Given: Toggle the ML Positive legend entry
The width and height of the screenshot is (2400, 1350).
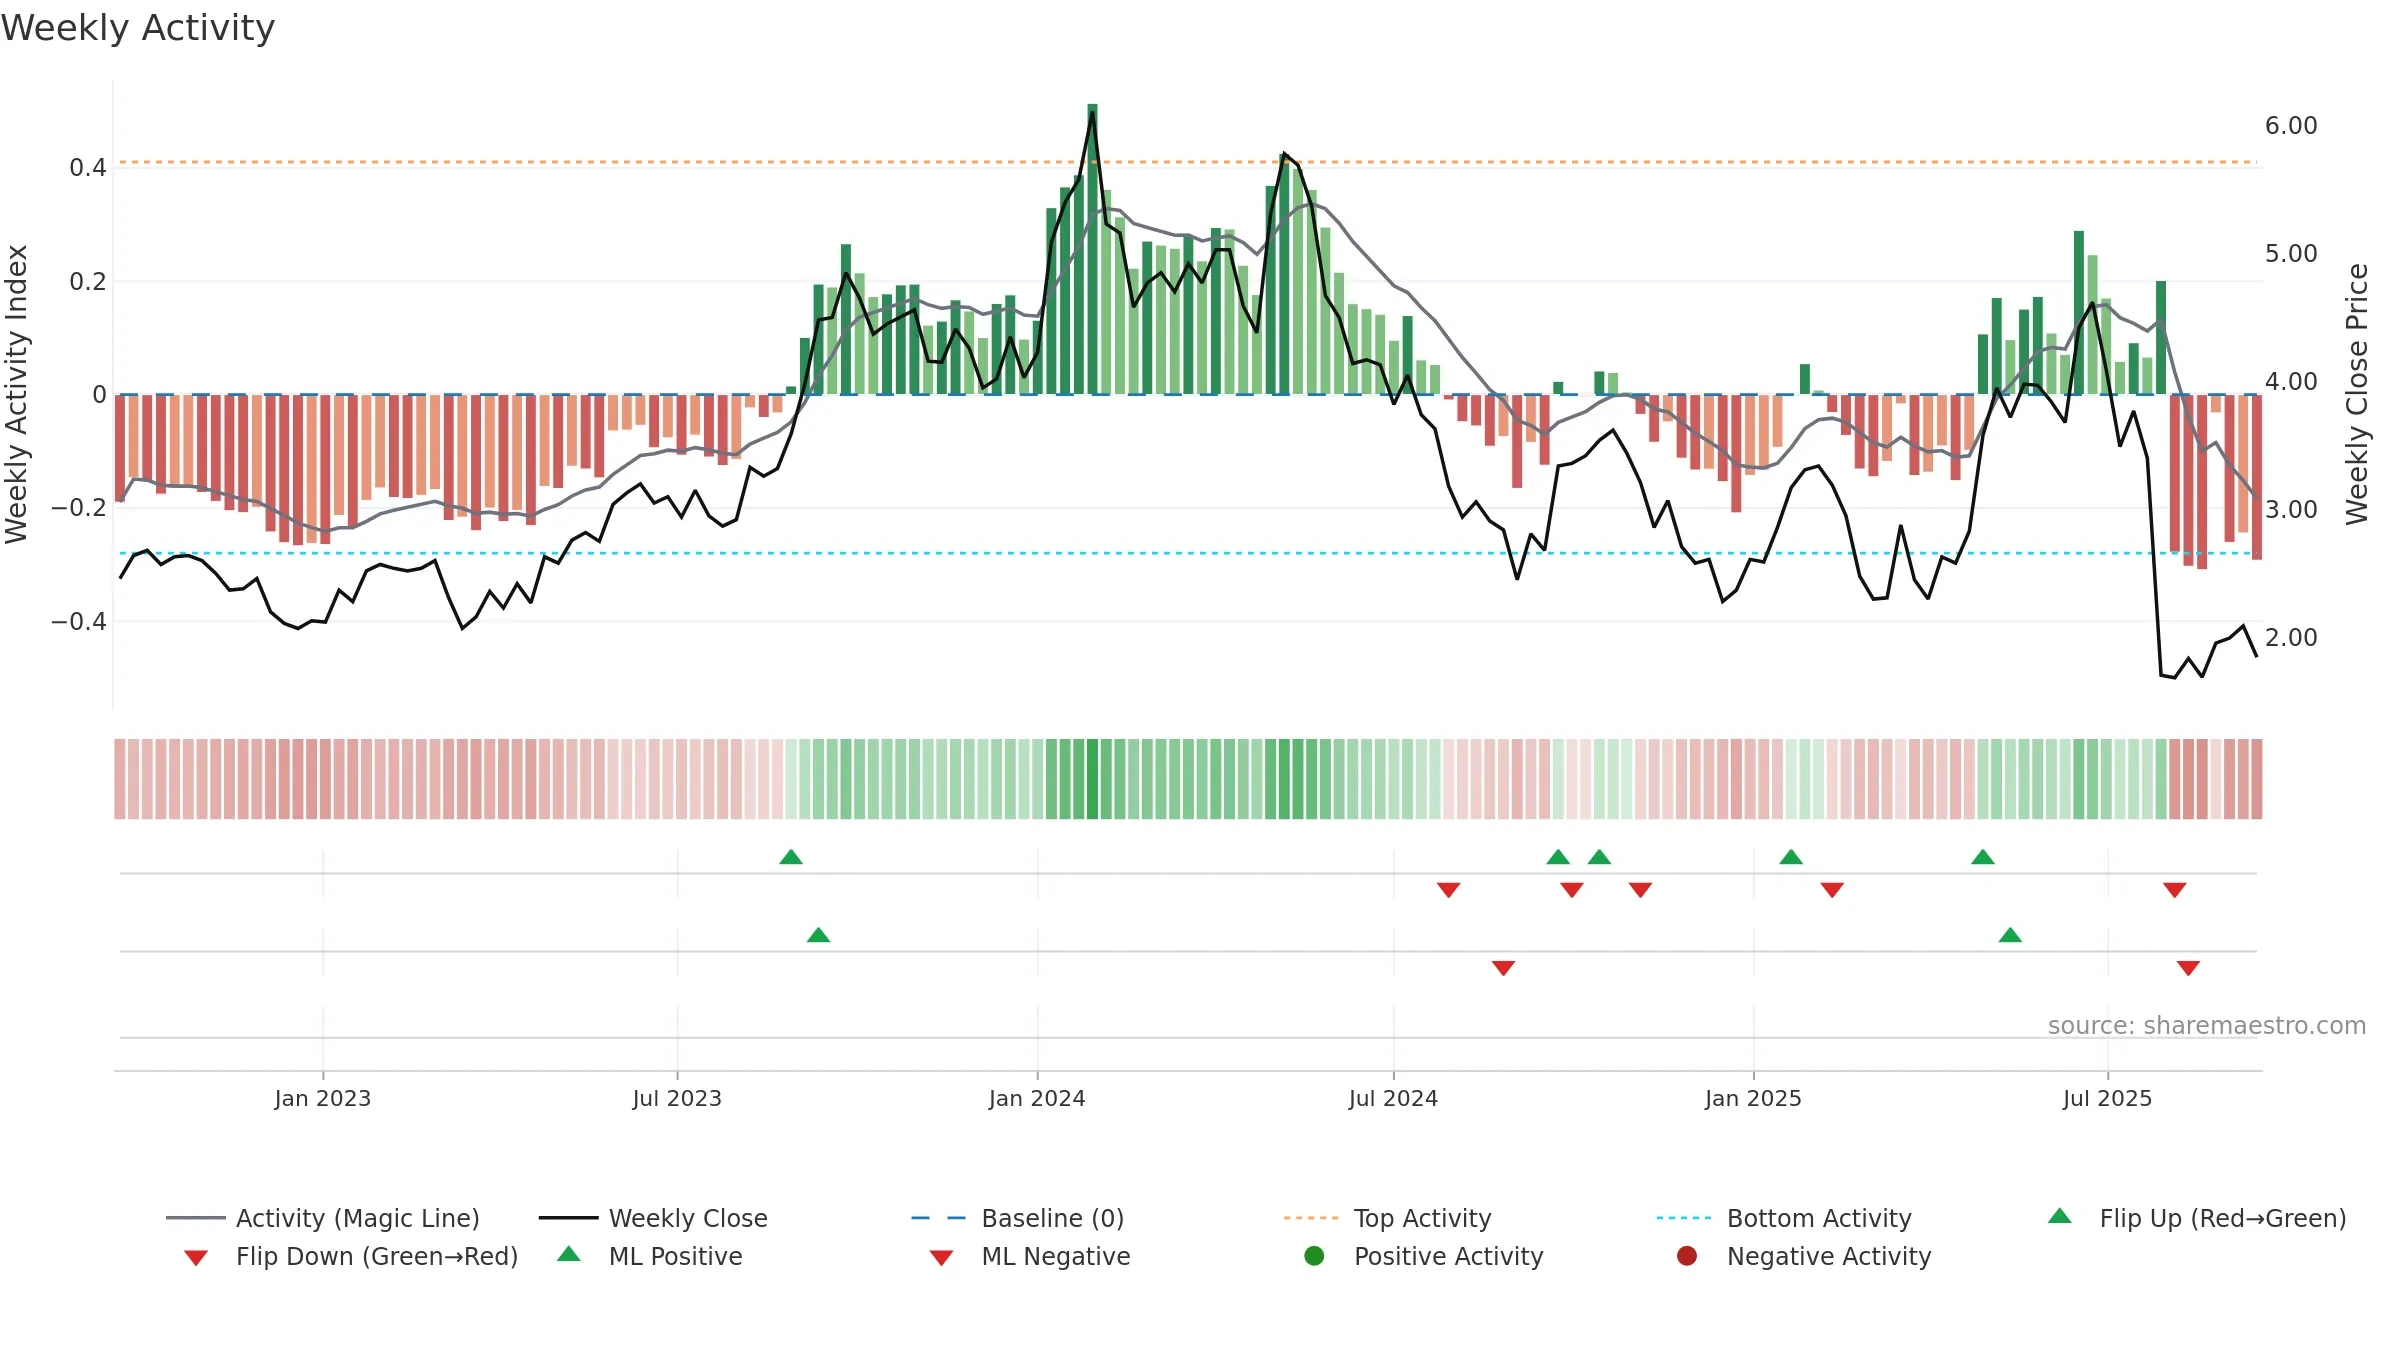Looking at the screenshot, I should (x=650, y=1256).
